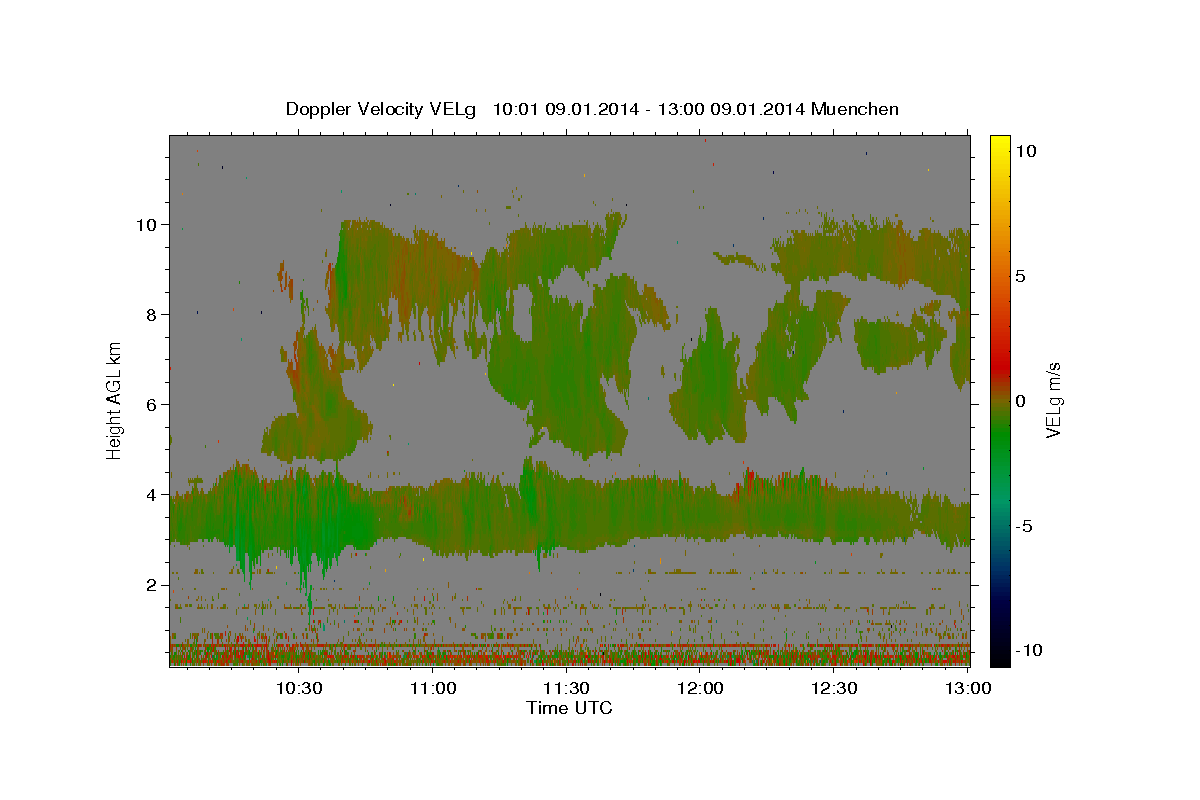Click colorbar tick label -5
The image size is (1200, 800).
click(x=1024, y=526)
